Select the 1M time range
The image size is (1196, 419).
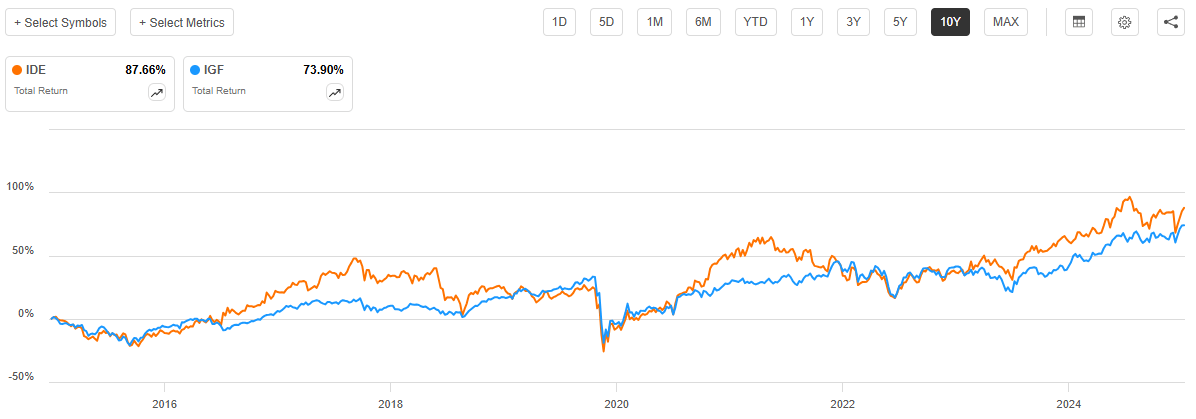(x=655, y=22)
